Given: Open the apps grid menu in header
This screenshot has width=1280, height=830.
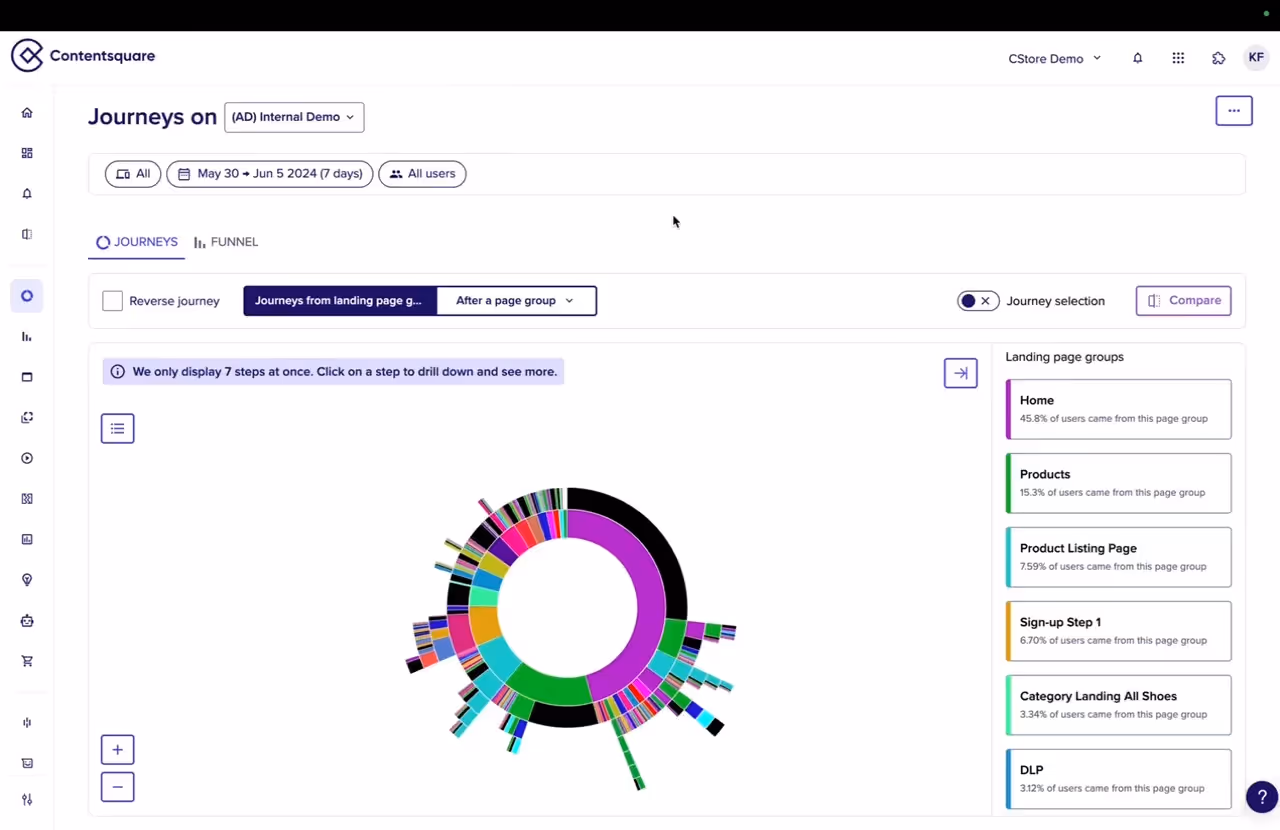Looking at the screenshot, I should 1178,58.
